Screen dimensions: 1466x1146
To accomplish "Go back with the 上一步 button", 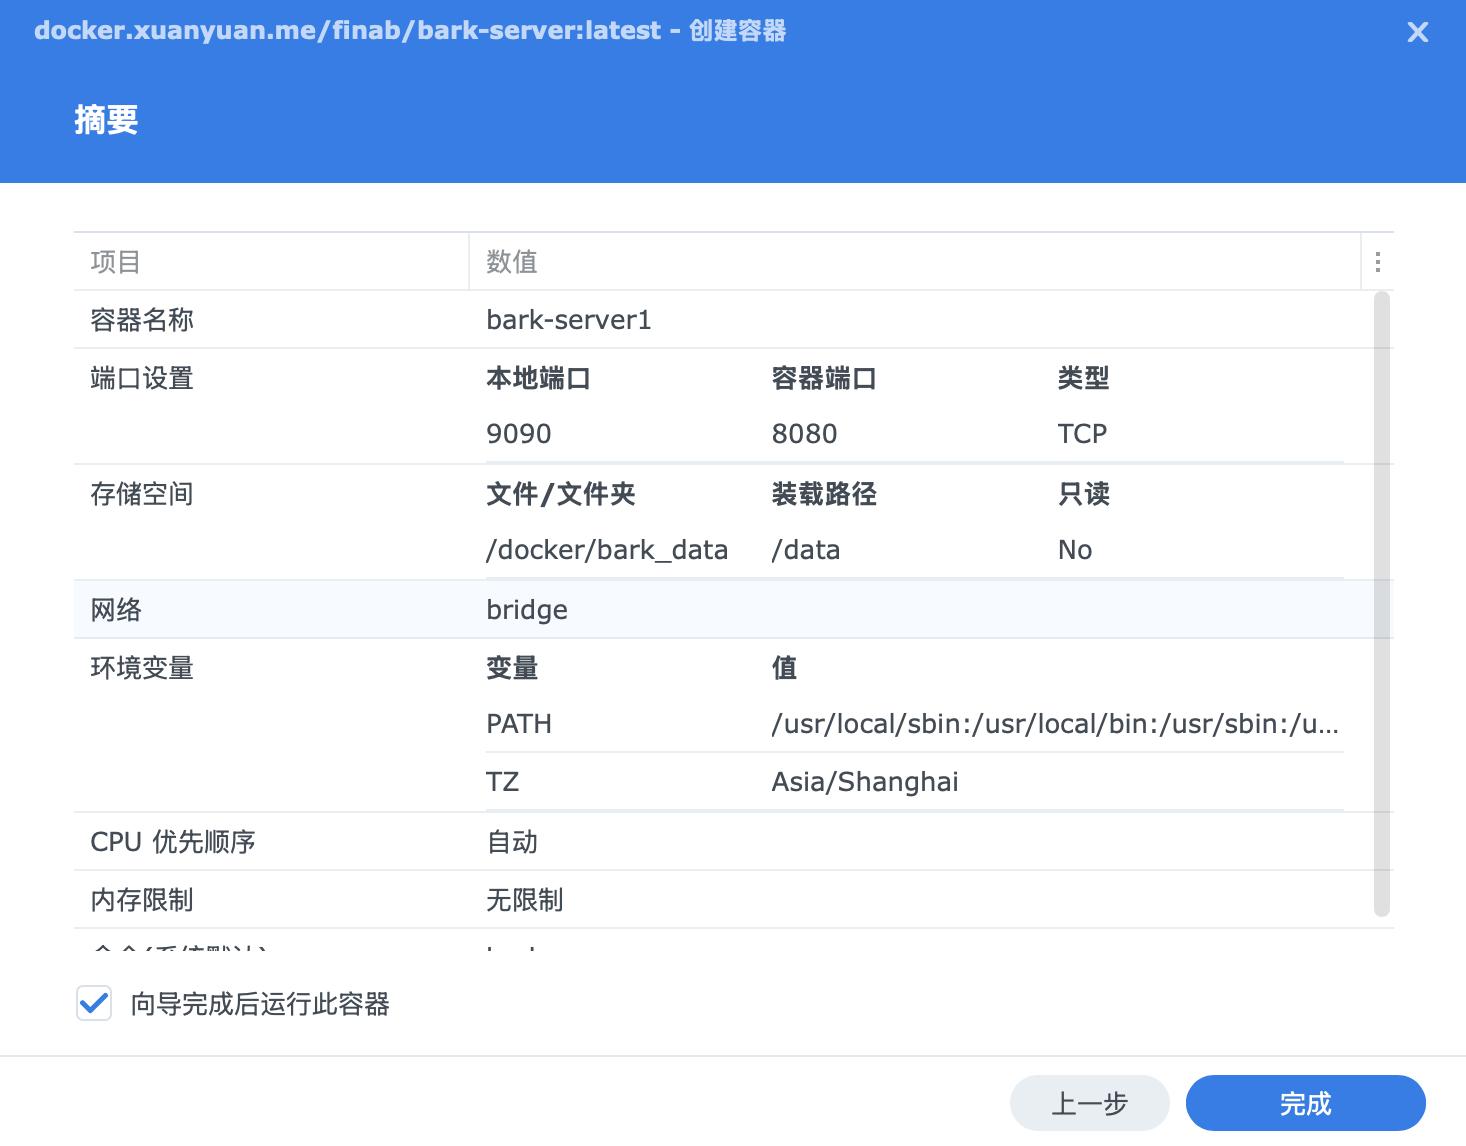I will coord(1089,1103).
